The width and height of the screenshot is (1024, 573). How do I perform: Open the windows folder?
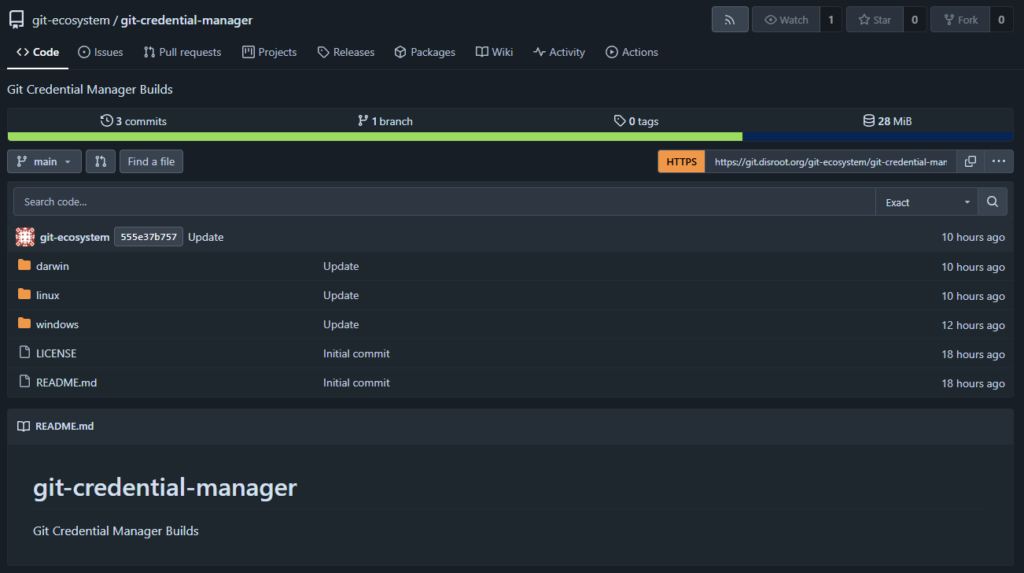[57, 324]
